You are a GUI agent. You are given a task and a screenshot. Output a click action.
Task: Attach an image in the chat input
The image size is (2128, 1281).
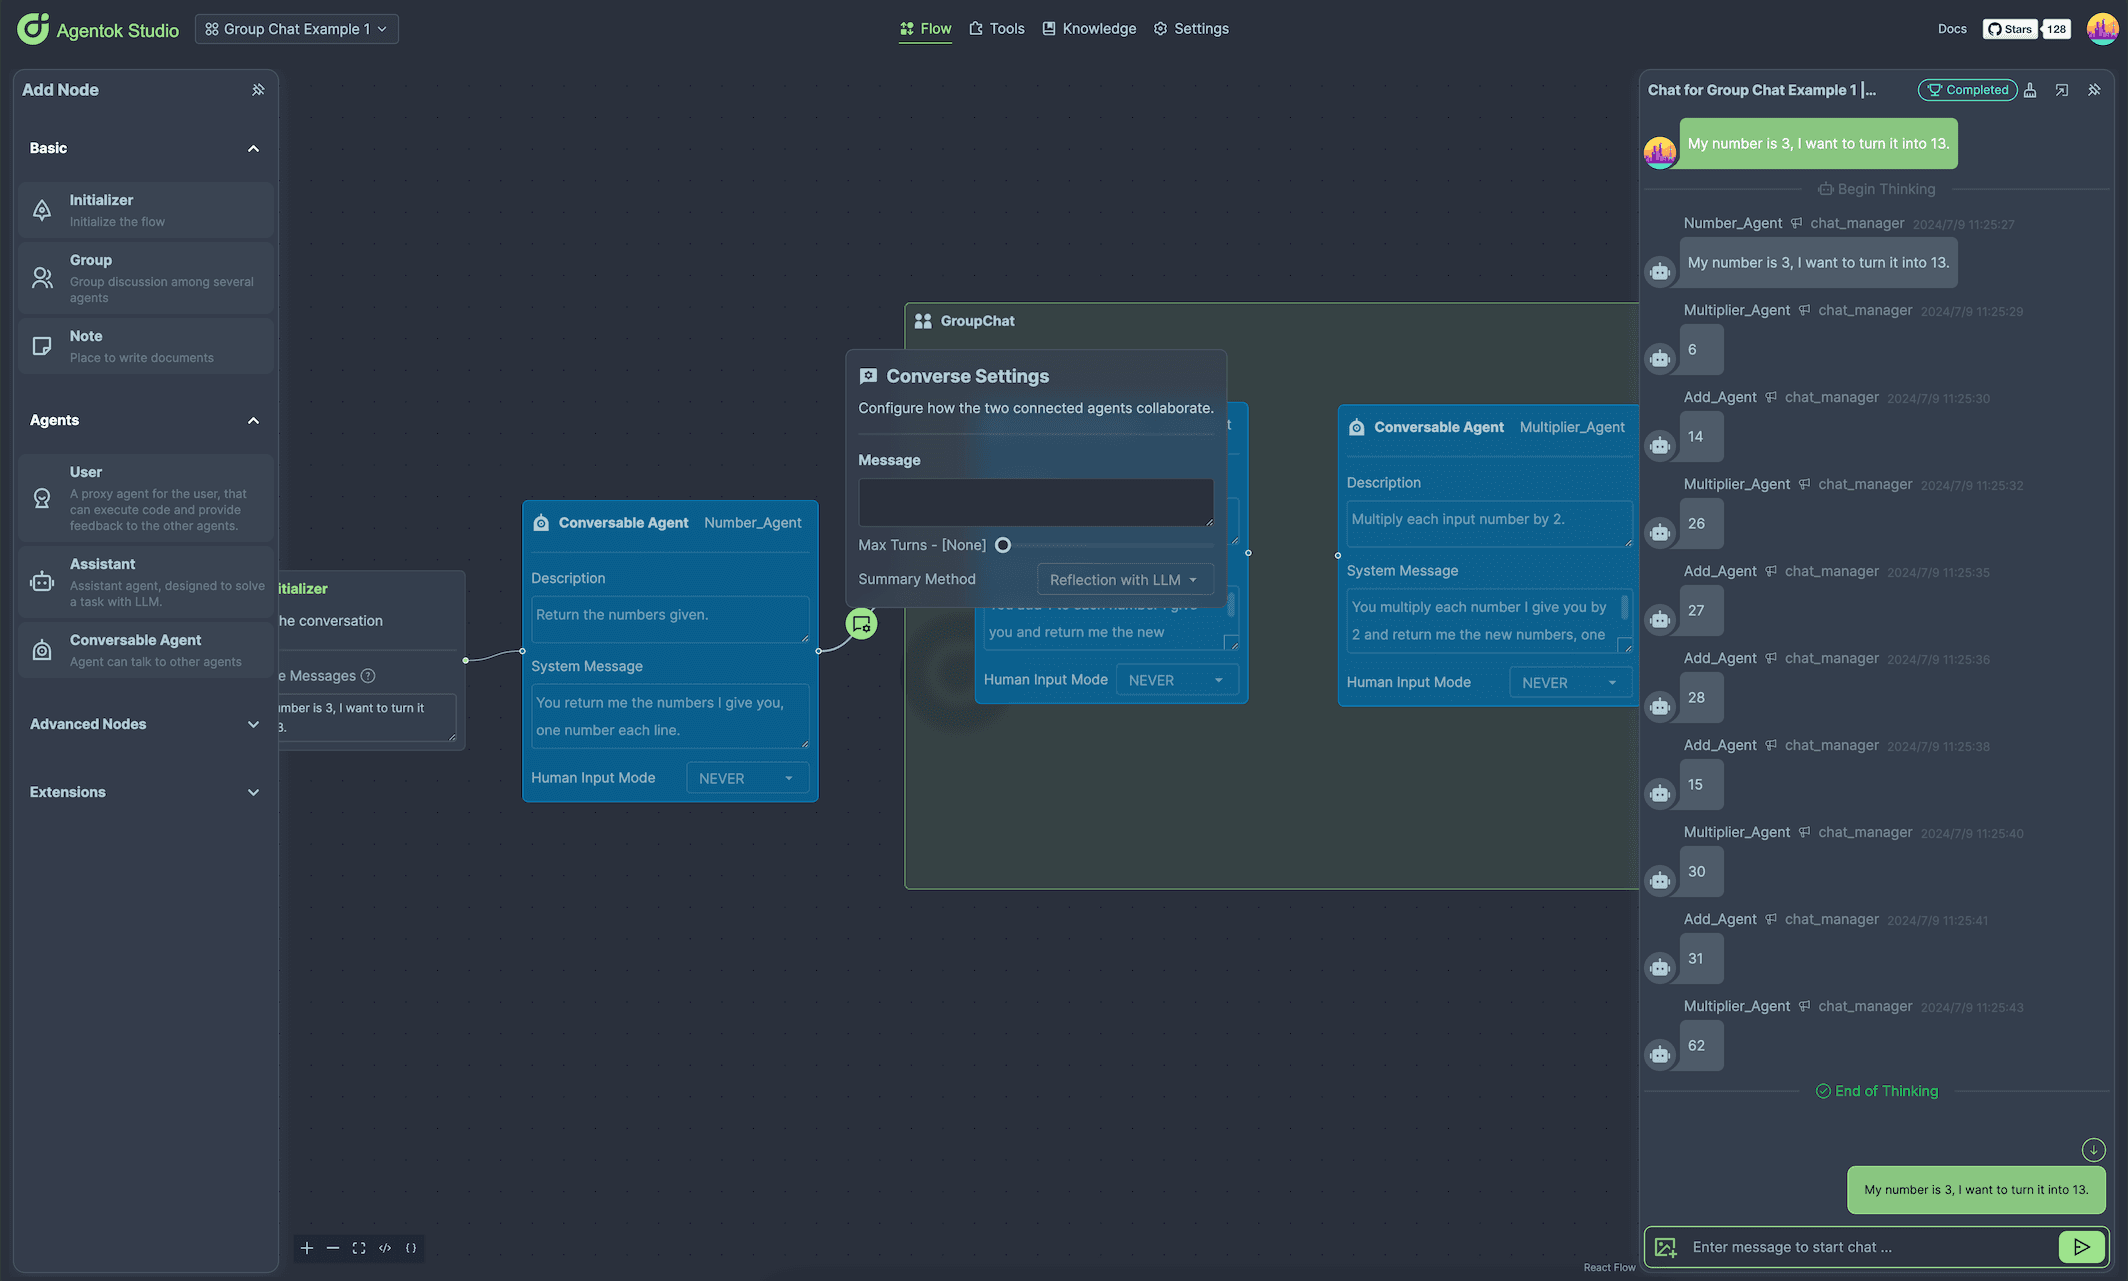click(1665, 1247)
